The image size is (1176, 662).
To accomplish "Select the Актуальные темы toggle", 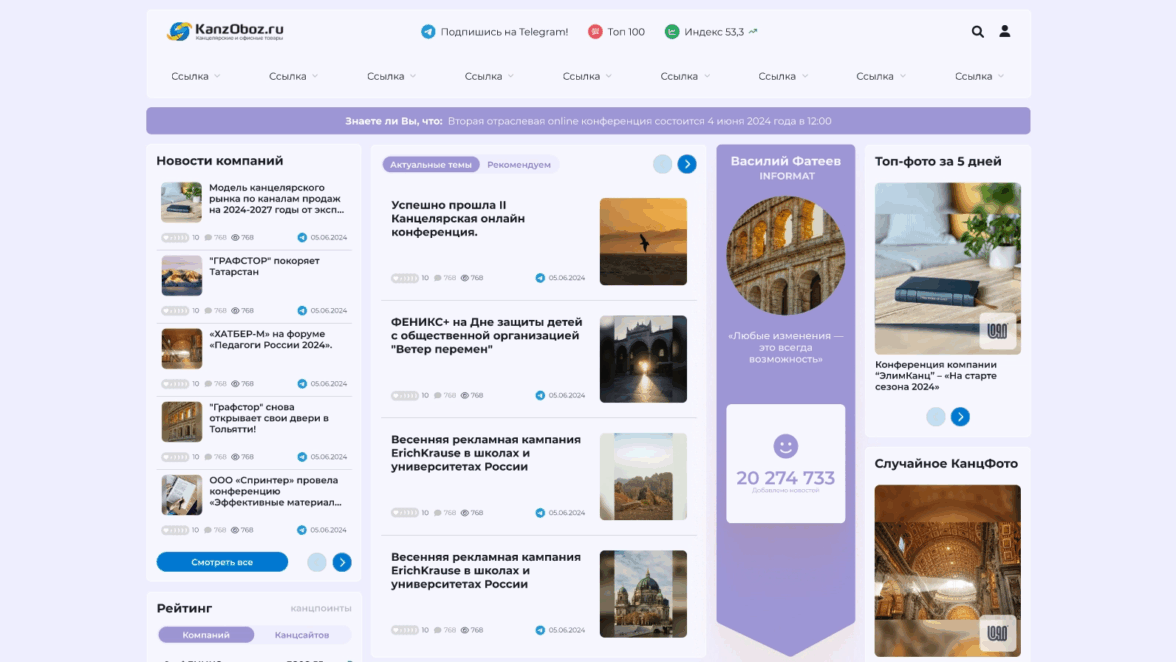I will [x=431, y=165].
